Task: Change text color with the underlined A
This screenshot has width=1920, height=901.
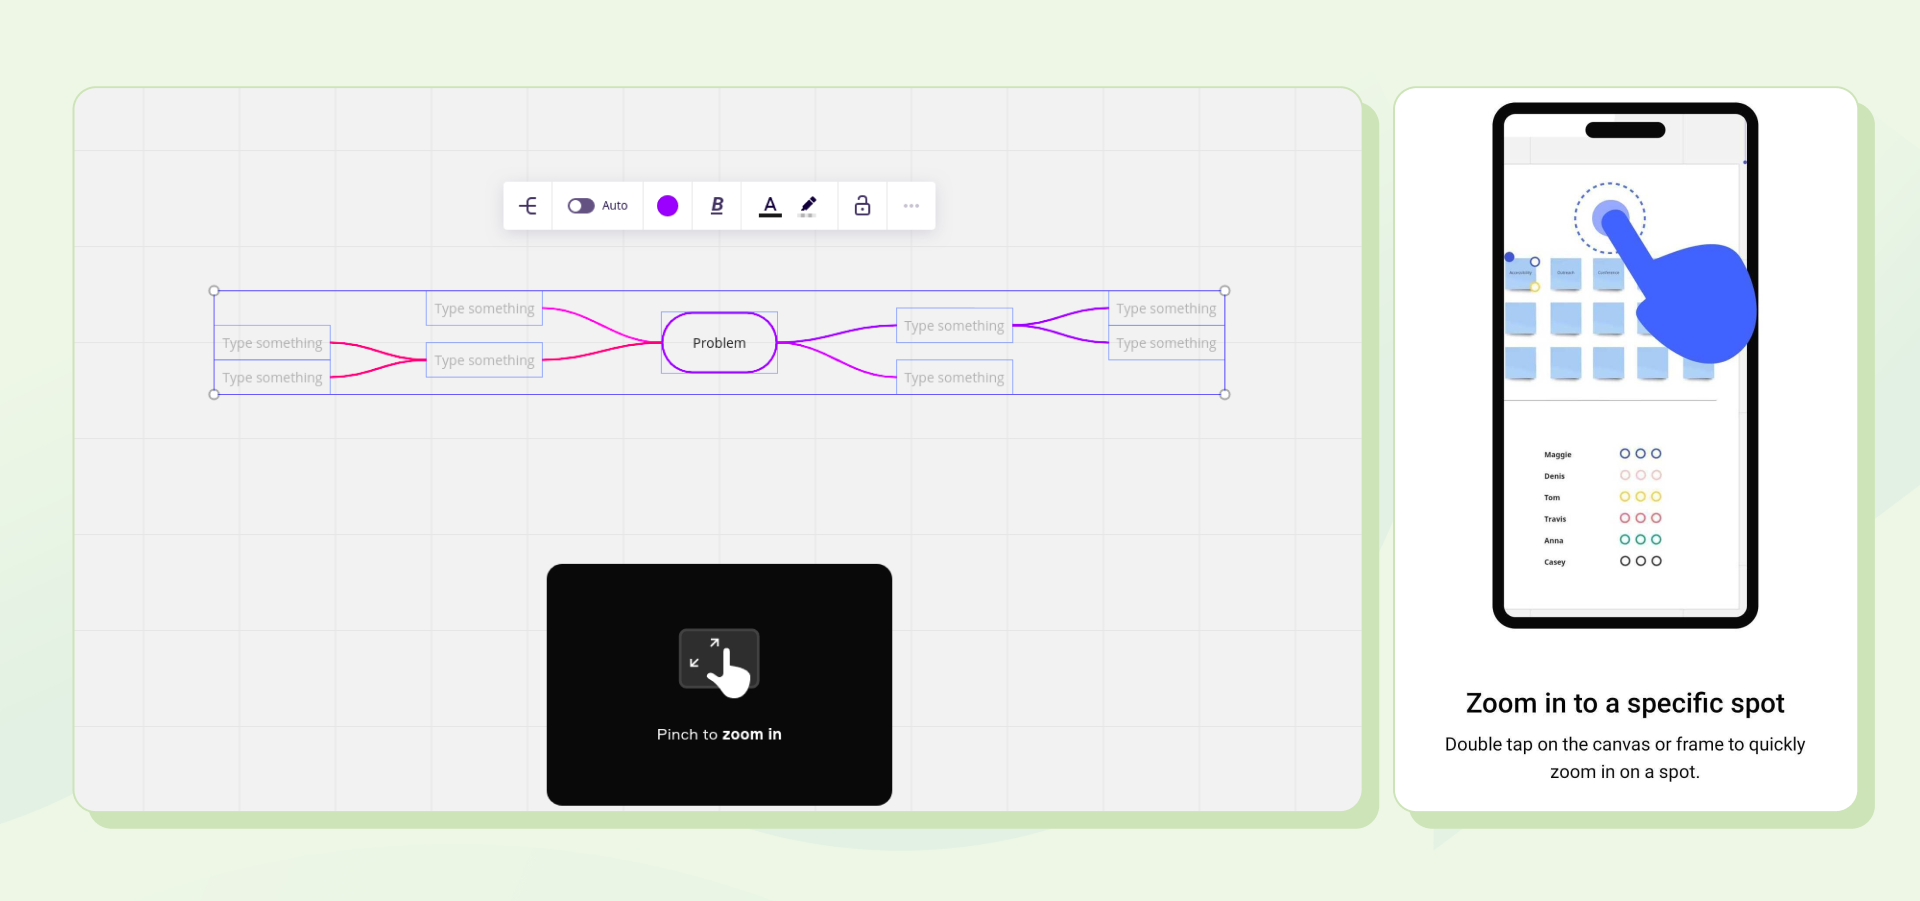Action: click(770, 206)
